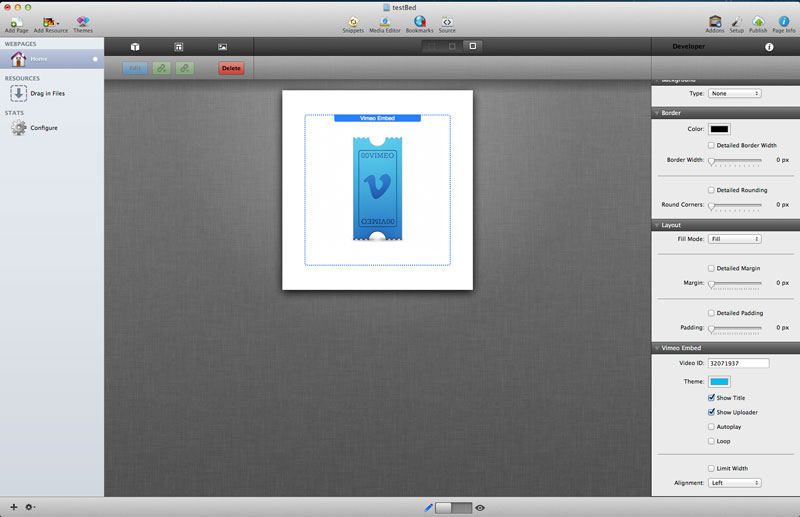Open the background Type dropdown

coord(735,93)
